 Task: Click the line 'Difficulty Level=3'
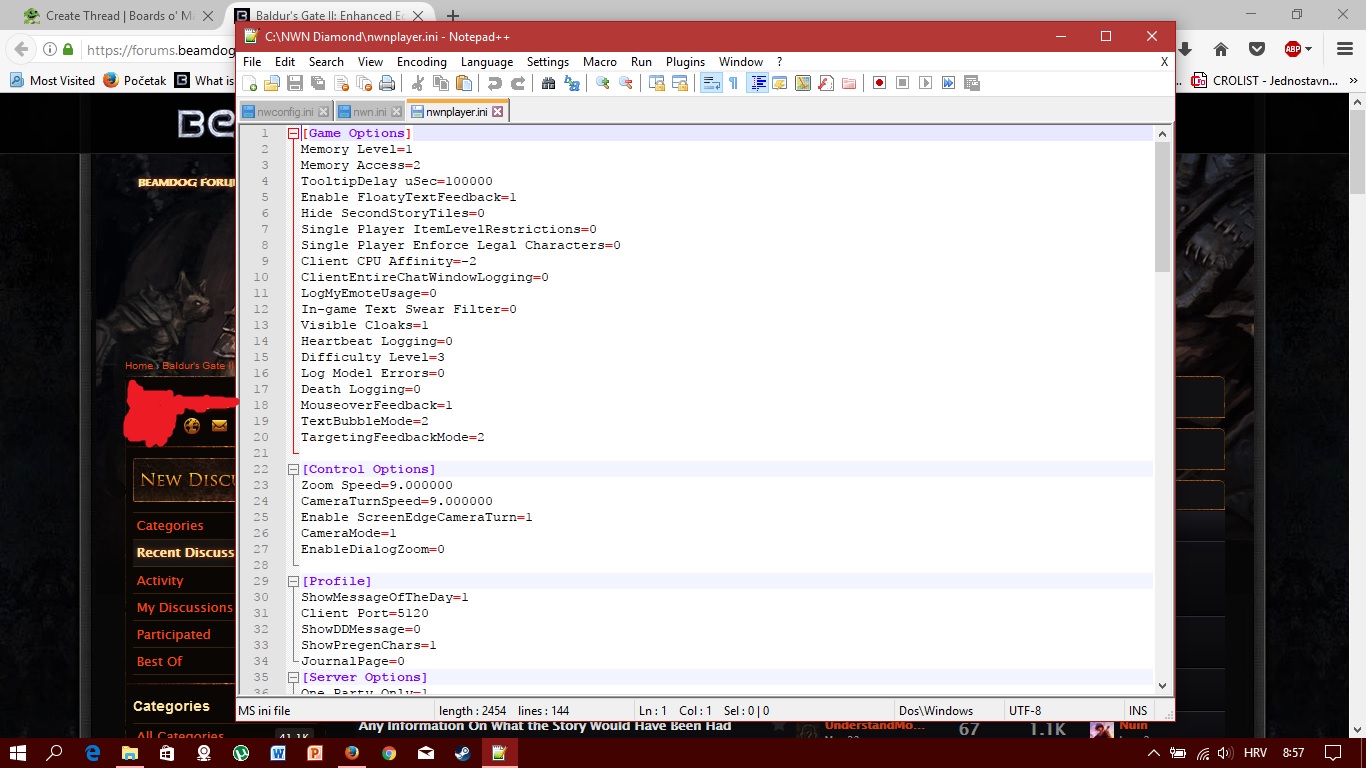point(373,357)
